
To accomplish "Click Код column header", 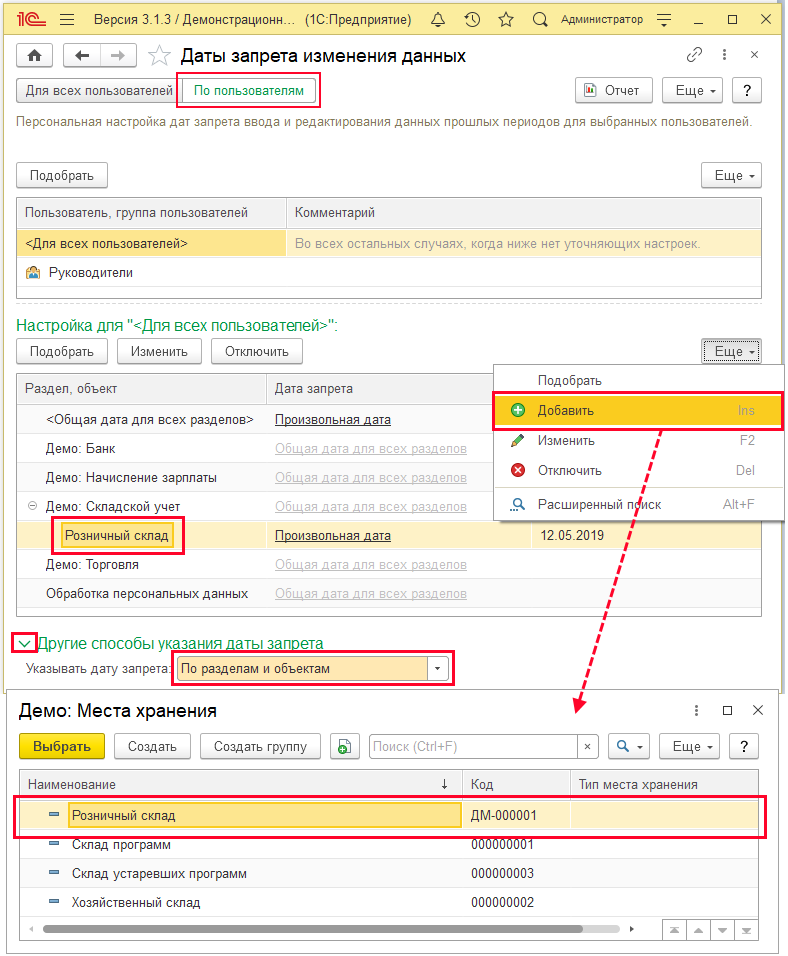I will coord(517,785).
